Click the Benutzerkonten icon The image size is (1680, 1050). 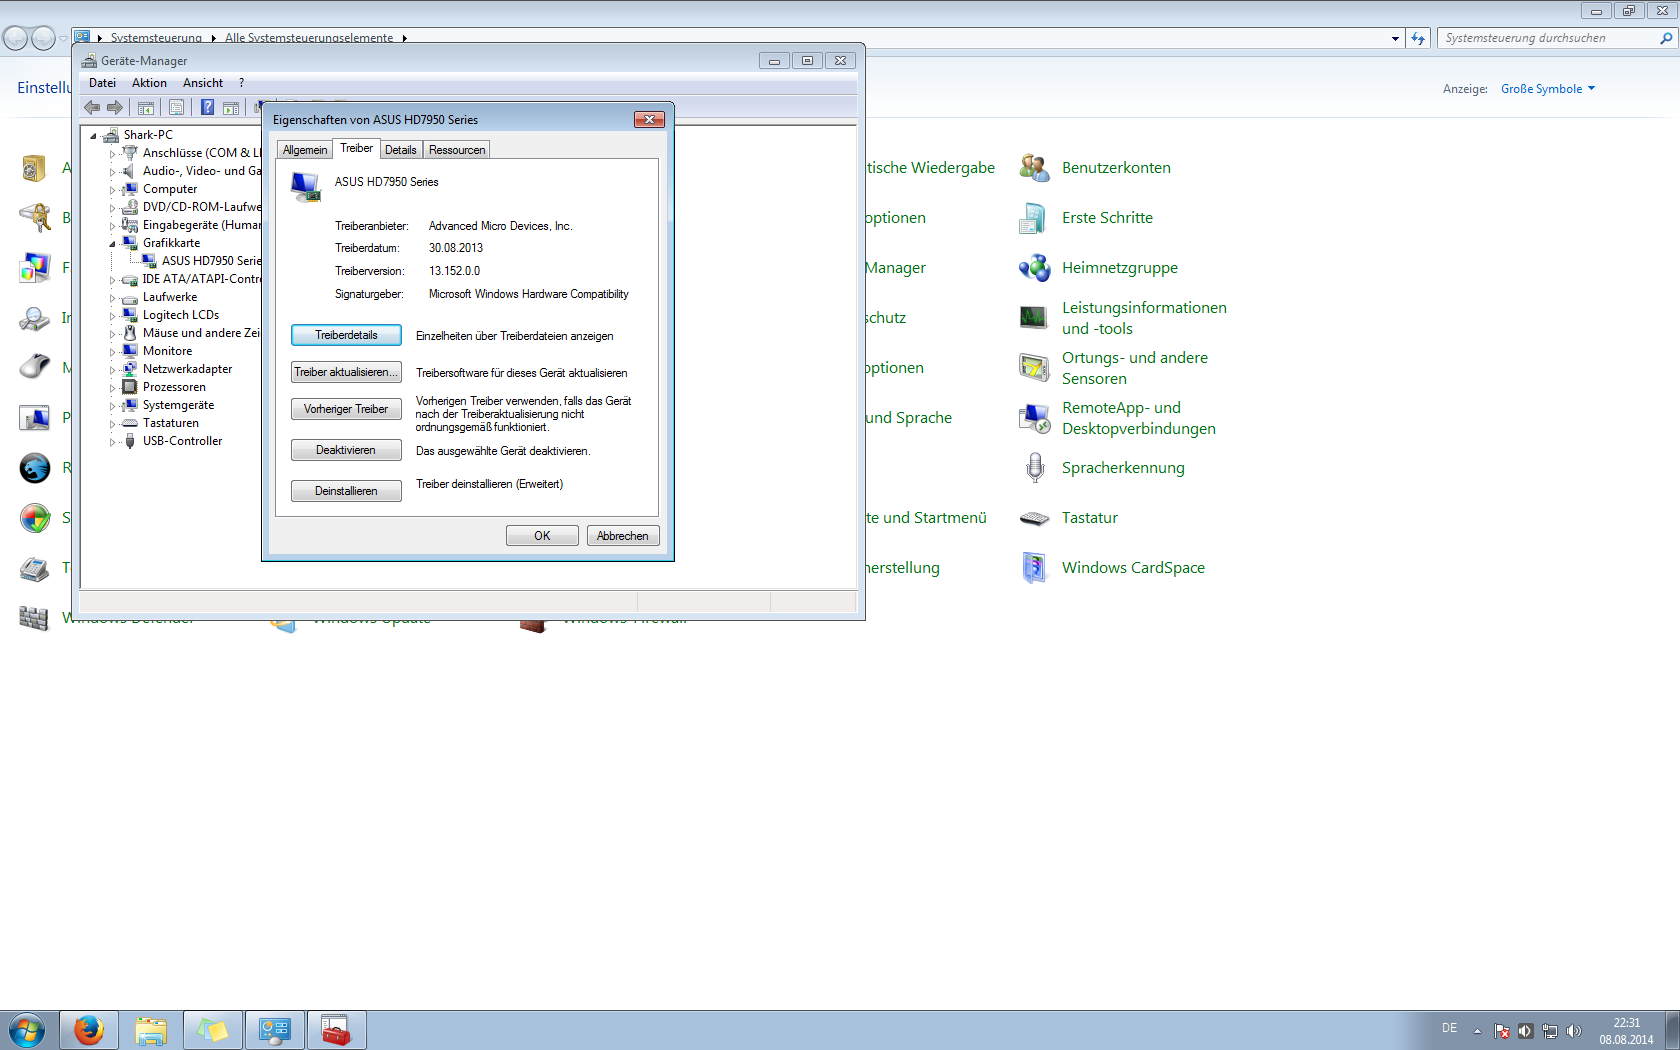pyautogui.click(x=1034, y=168)
